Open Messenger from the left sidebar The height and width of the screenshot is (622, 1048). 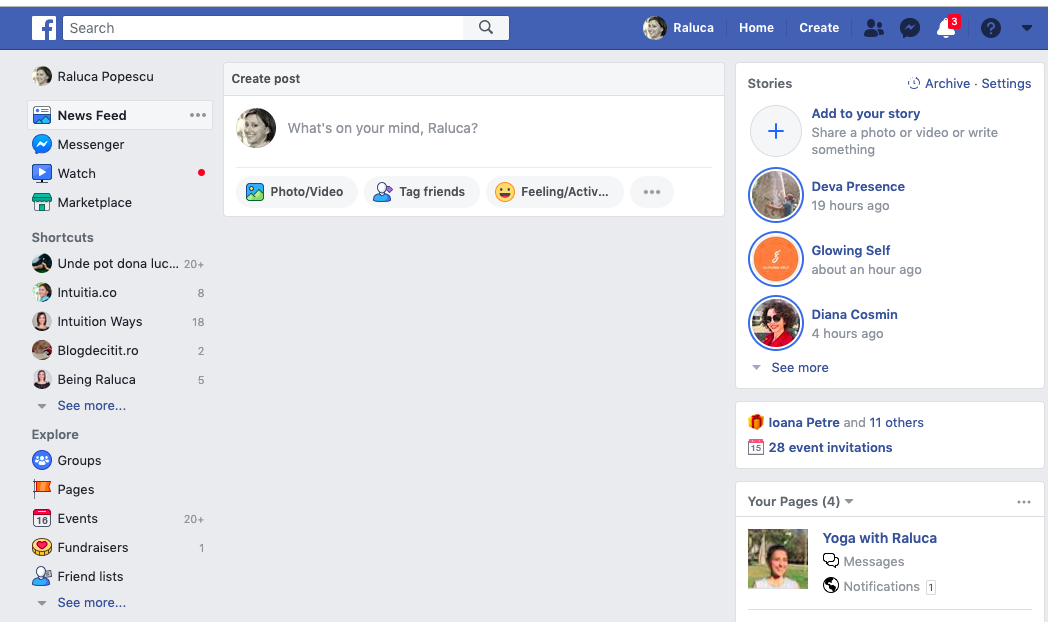pos(90,144)
